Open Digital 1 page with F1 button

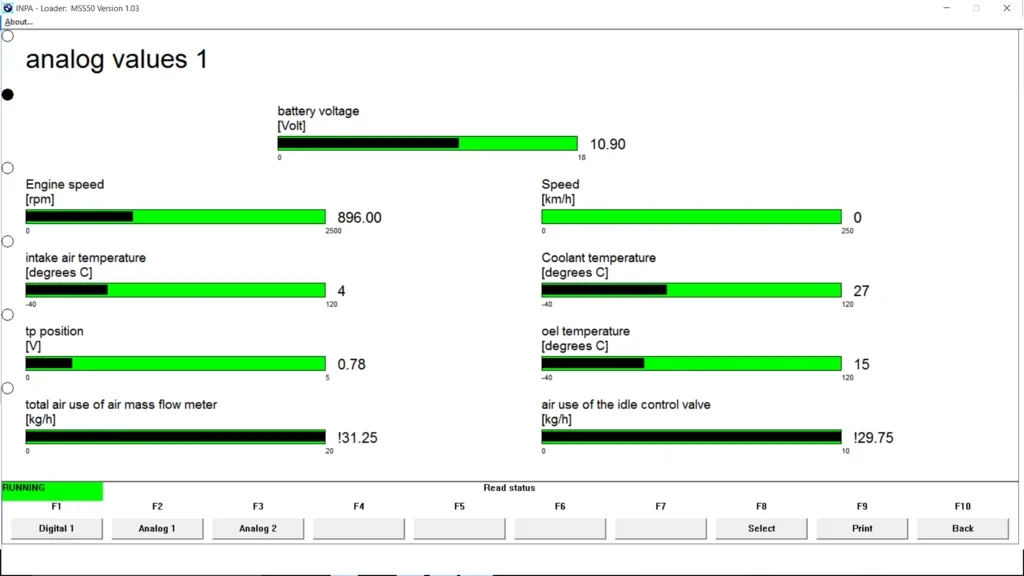point(57,528)
